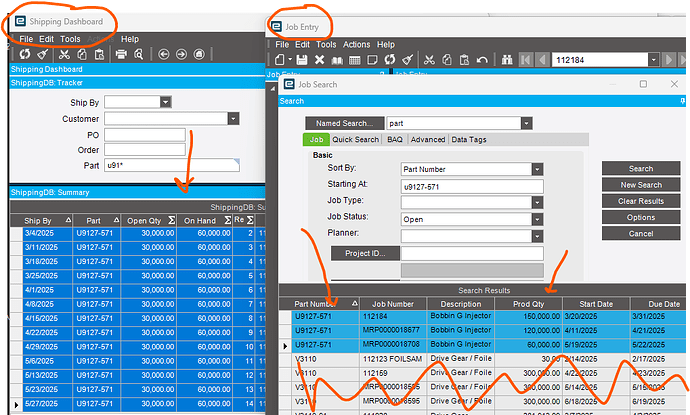Select job MRP0000018677 row in Search Results
Viewport: 690px width, 415px height.
[x=484, y=331]
